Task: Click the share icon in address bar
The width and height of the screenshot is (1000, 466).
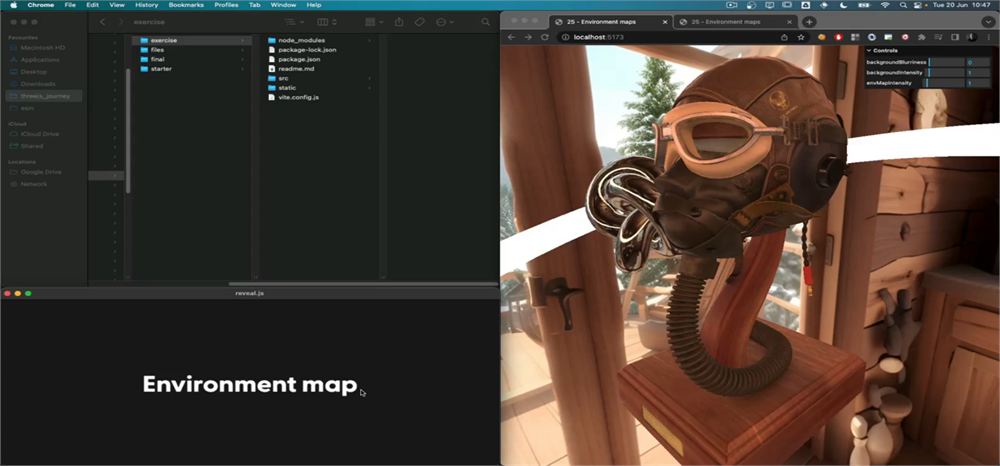Action: tap(784, 37)
